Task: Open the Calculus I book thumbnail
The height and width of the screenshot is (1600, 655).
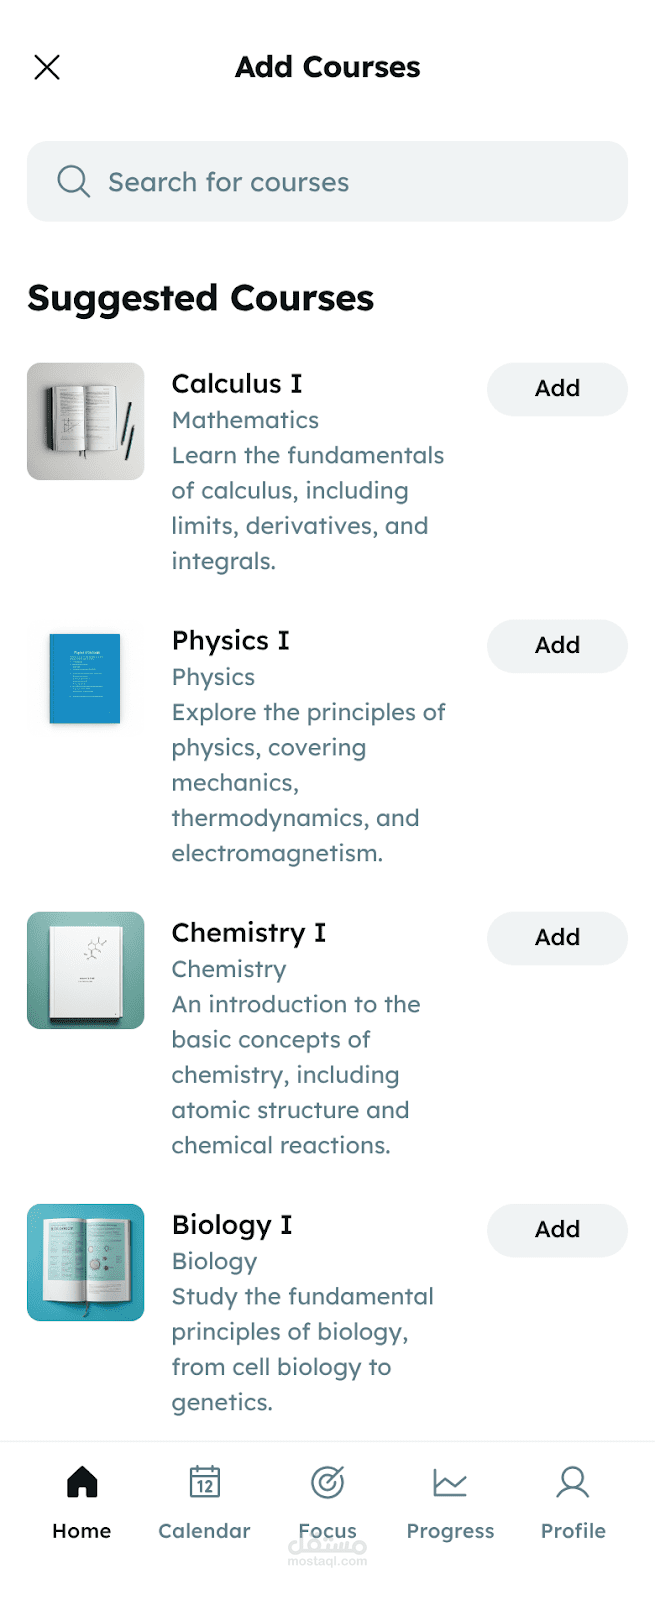Action: [x=86, y=421]
